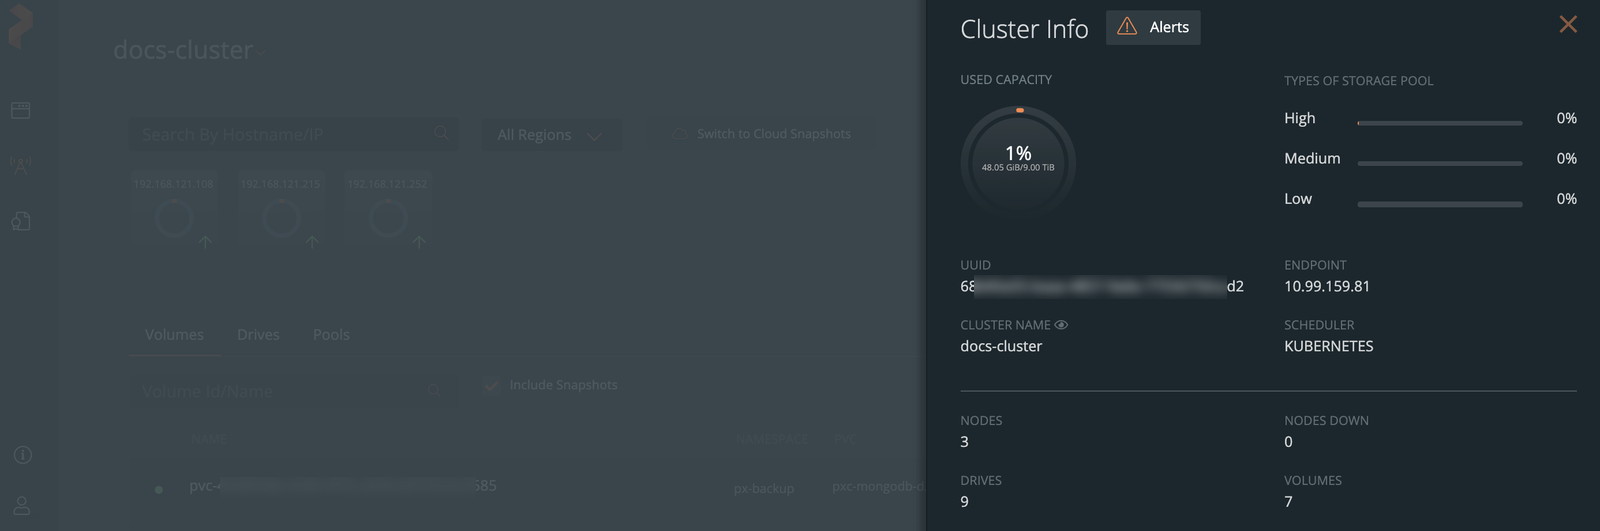Screen dimensions: 1600x531
Task: Click the magnifier icon in the hostname search
Action: pos(440,133)
